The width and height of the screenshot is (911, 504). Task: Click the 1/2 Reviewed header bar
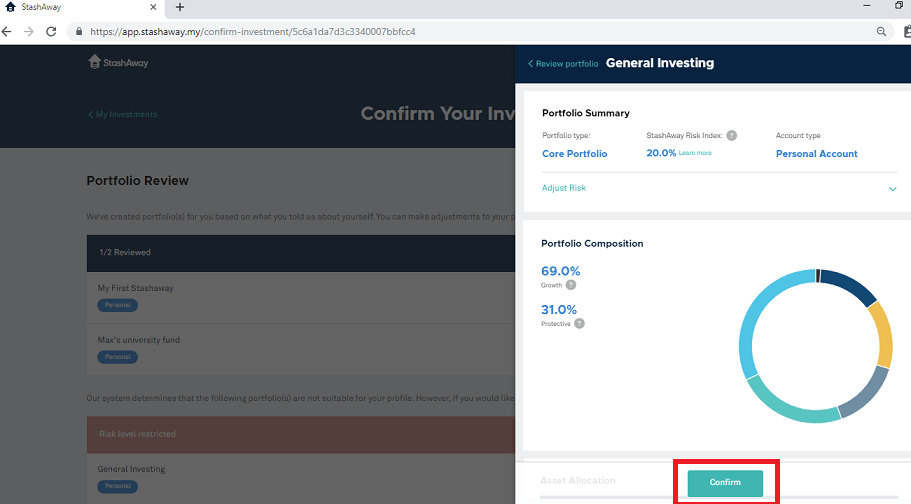301,253
